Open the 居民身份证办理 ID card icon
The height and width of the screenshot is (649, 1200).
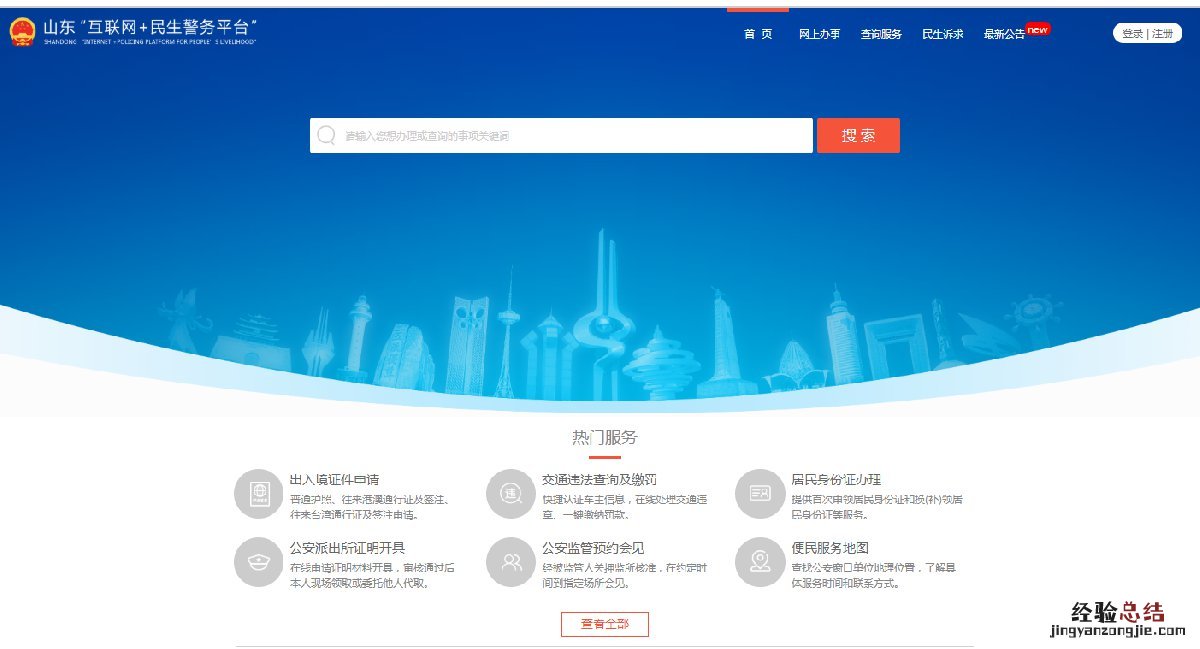click(x=760, y=494)
